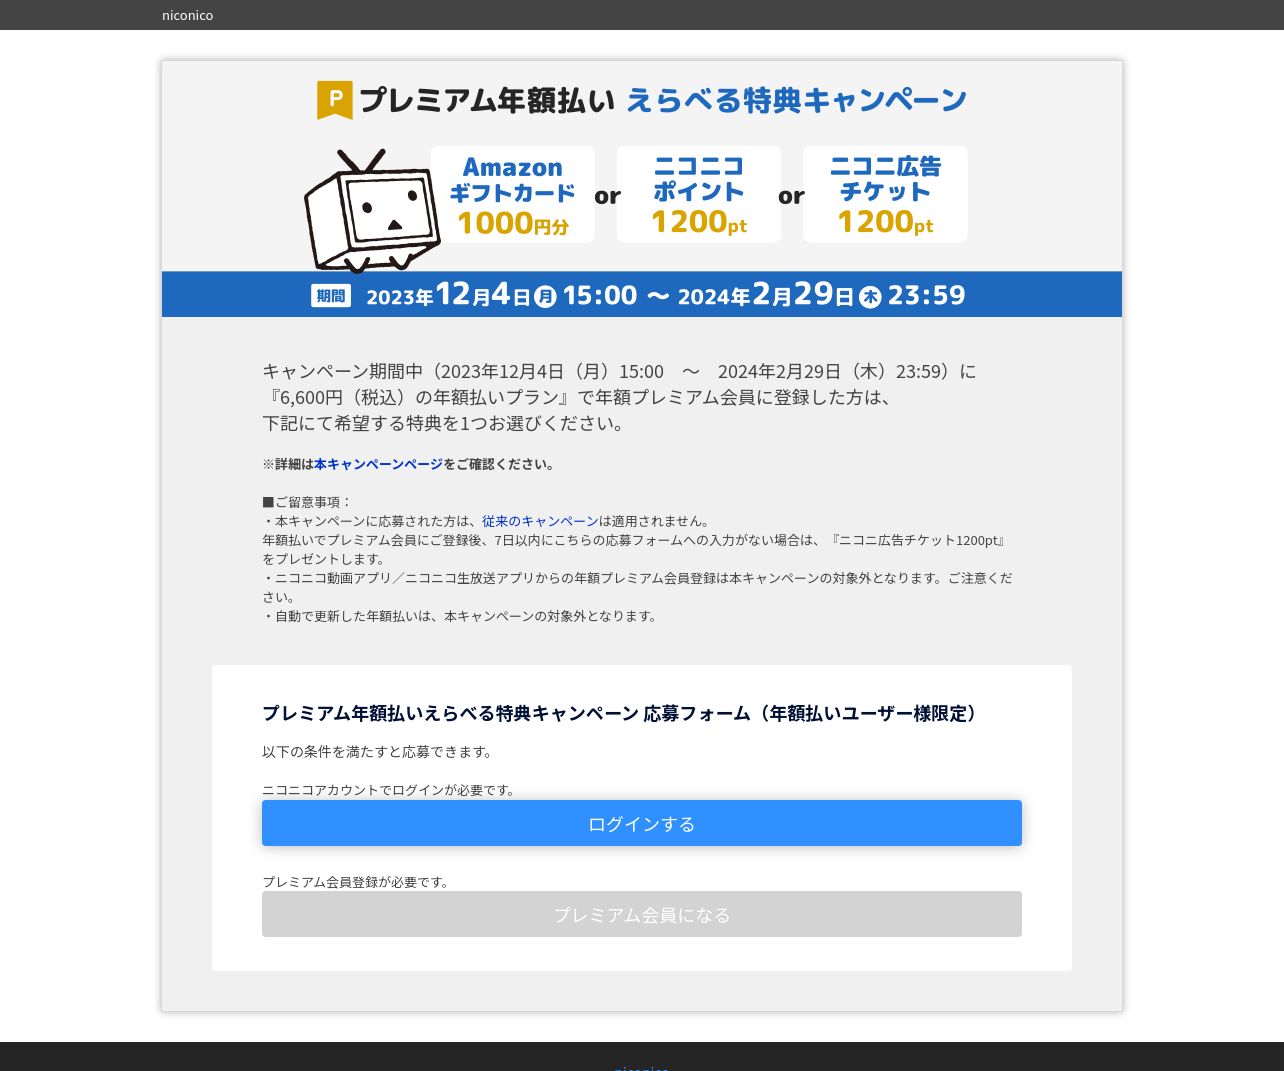Click the ログインする button
The image size is (1284, 1071).
pos(642,823)
